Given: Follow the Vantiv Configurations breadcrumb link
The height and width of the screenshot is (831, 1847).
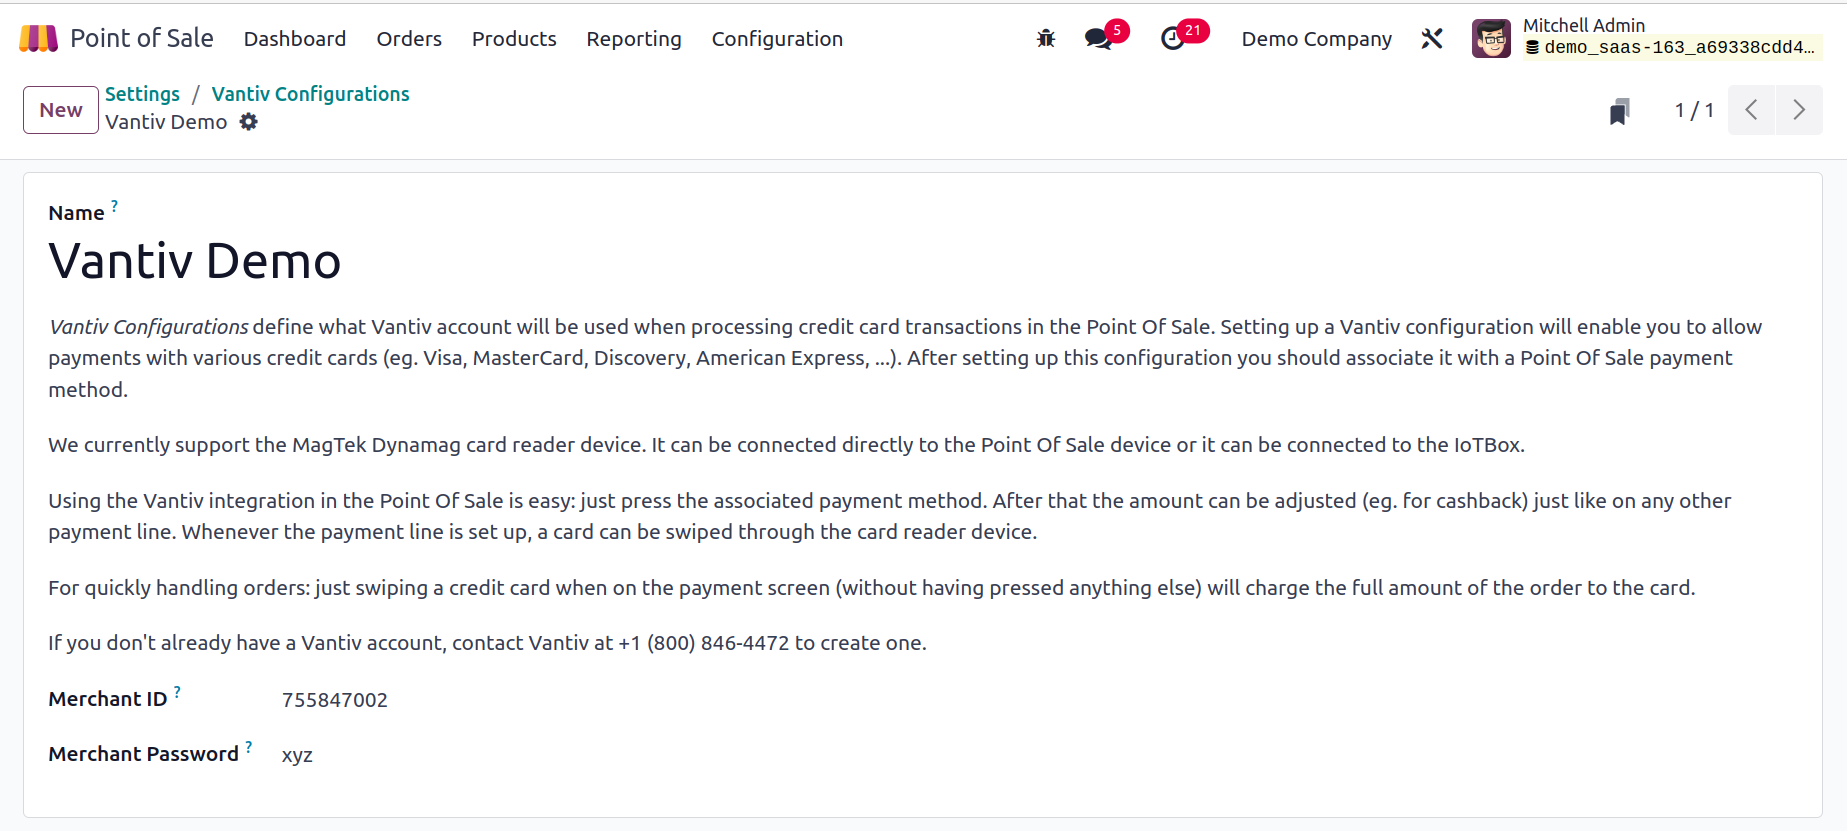Looking at the screenshot, I should pos(310,94).
